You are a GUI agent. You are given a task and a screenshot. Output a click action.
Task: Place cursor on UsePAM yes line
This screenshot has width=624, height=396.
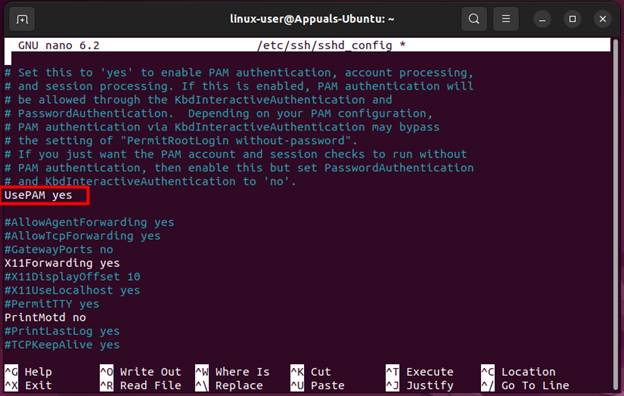pyautogui.click(x=39, y=195)
